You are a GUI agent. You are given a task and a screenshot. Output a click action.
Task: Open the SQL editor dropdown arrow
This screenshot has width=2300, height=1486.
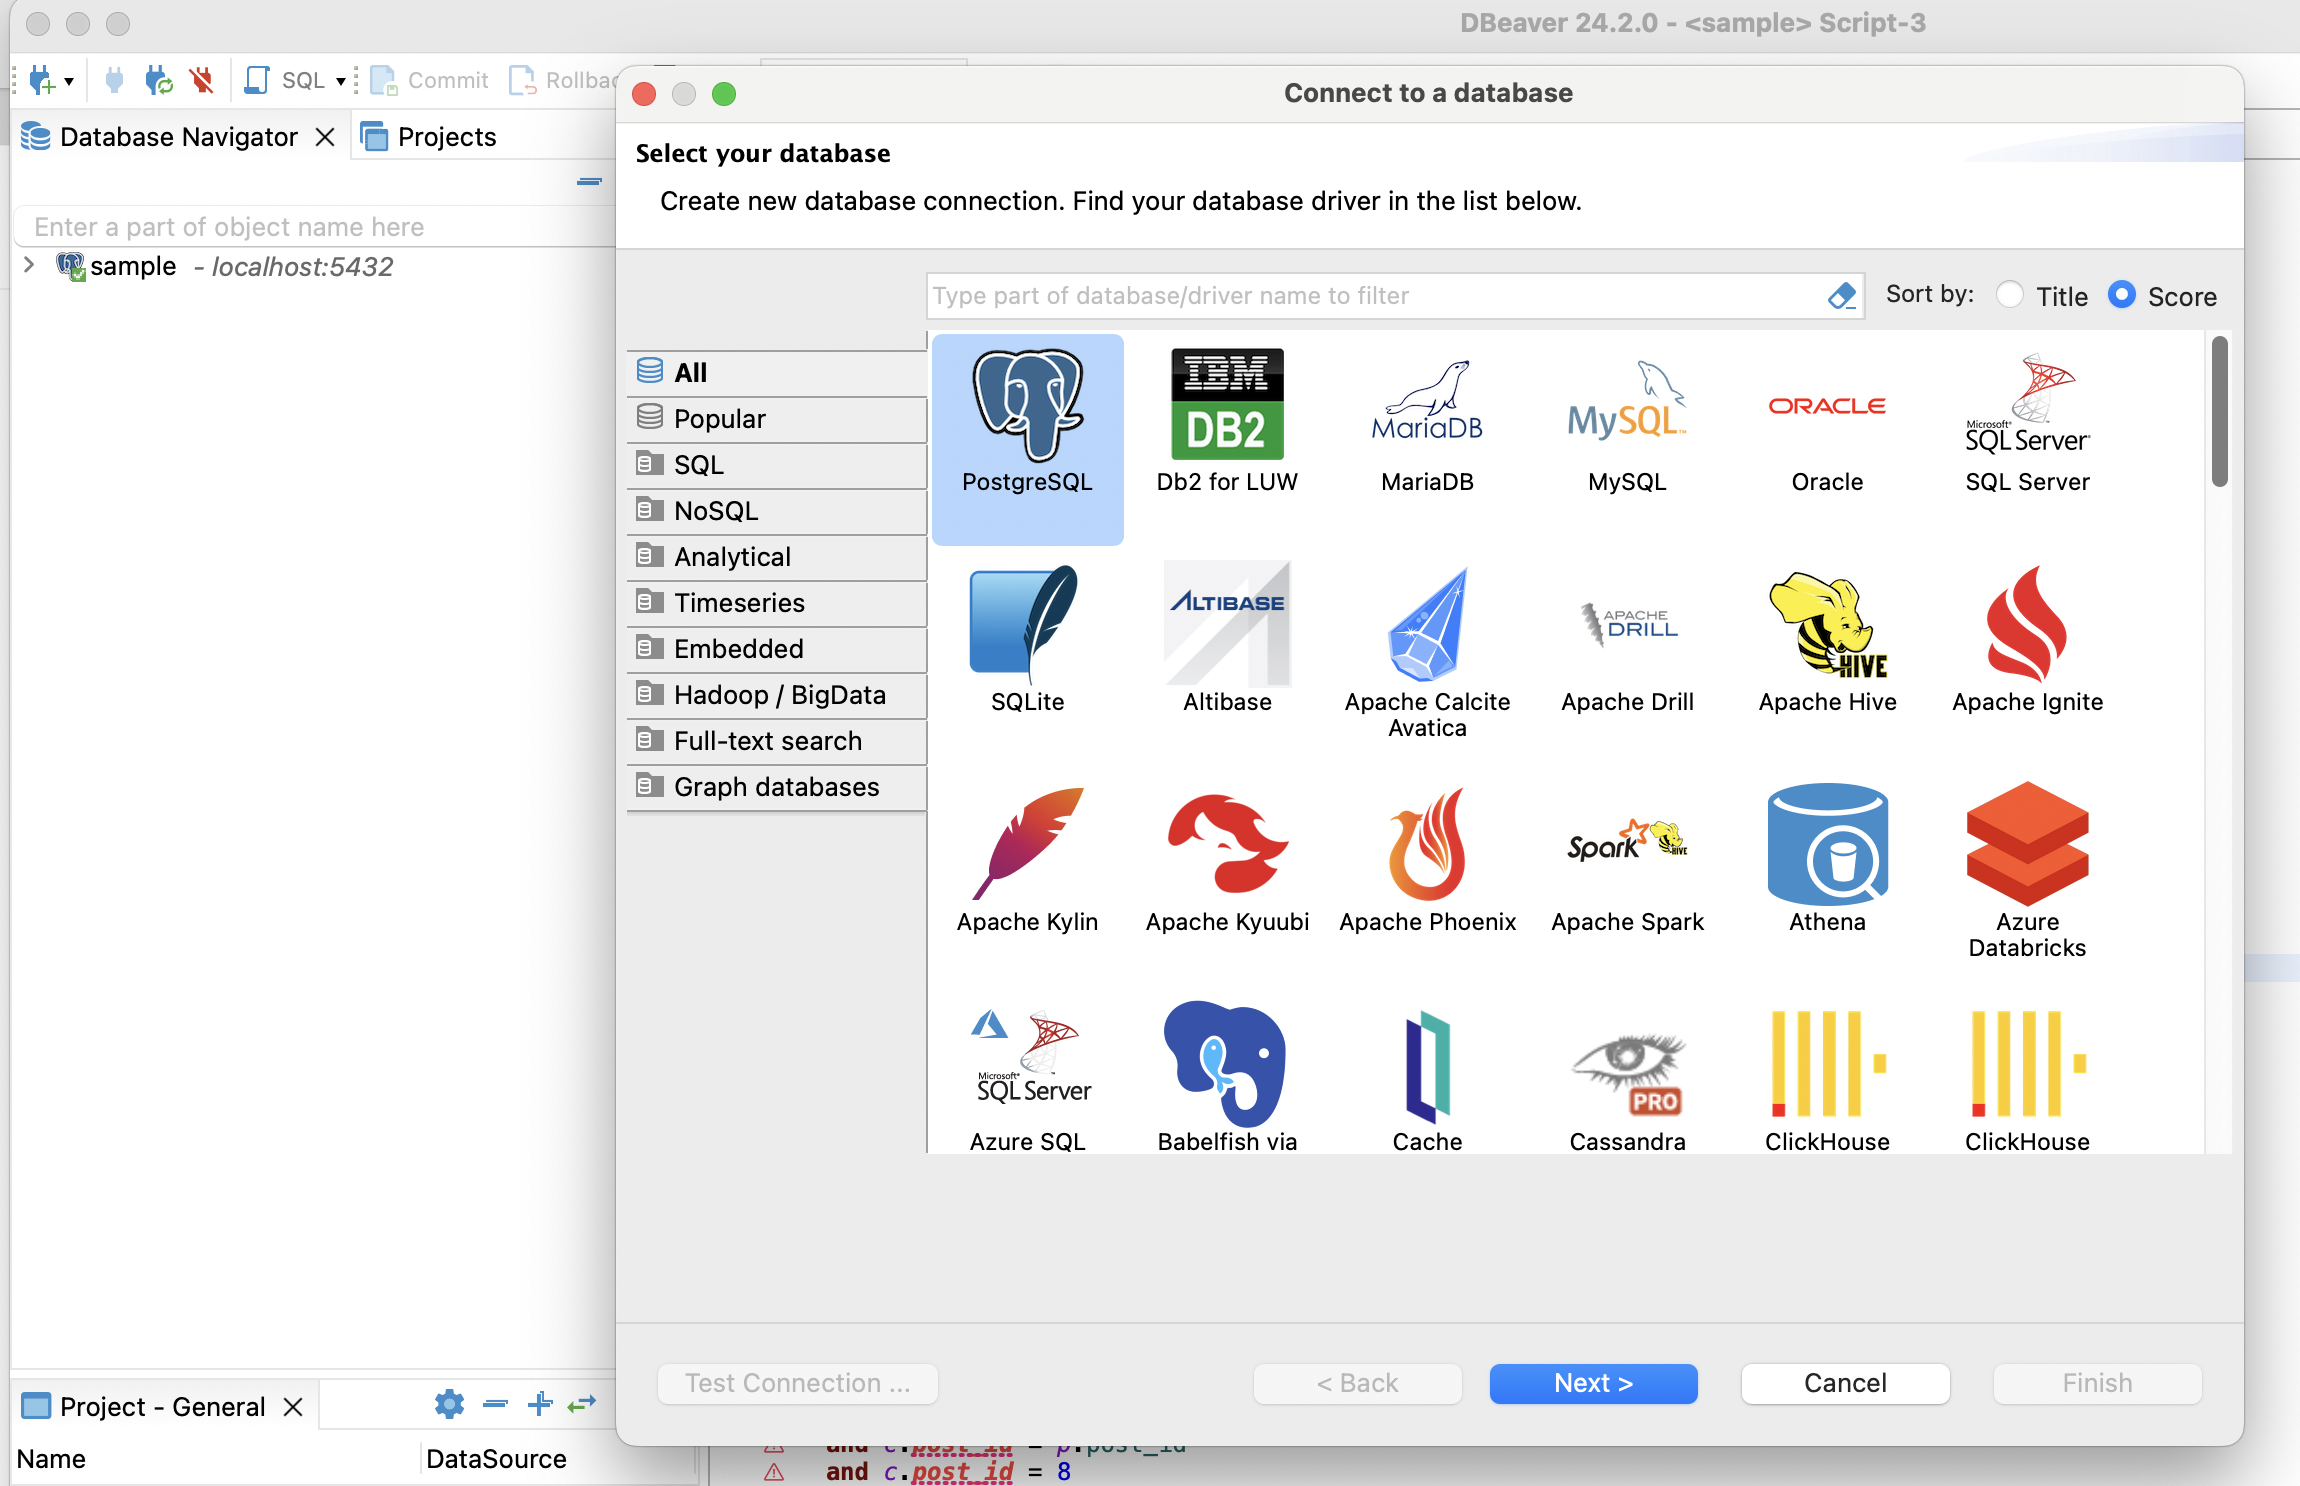pos(341,81)
